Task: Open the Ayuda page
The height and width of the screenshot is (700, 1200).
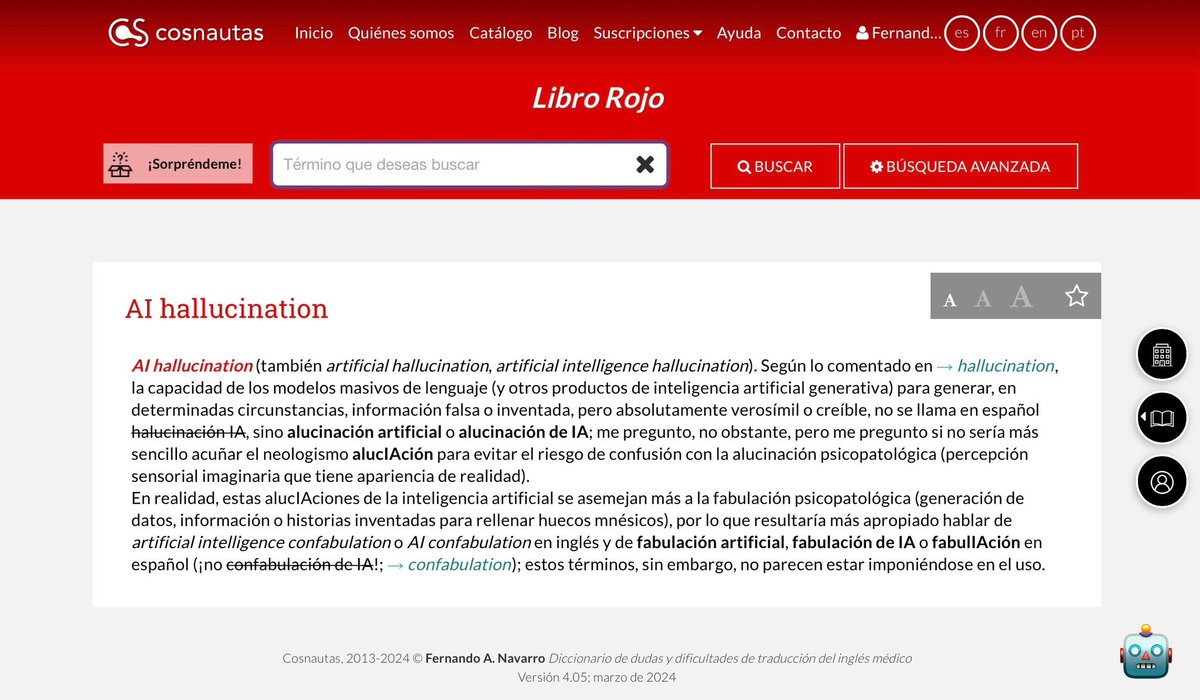Action: (739, 33)
